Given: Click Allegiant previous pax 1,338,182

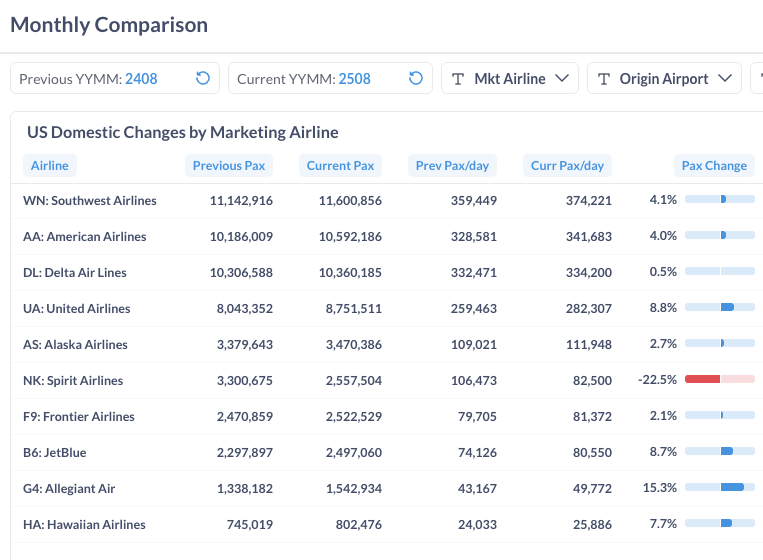Looking at the screenshot, I should pos(245,488).
